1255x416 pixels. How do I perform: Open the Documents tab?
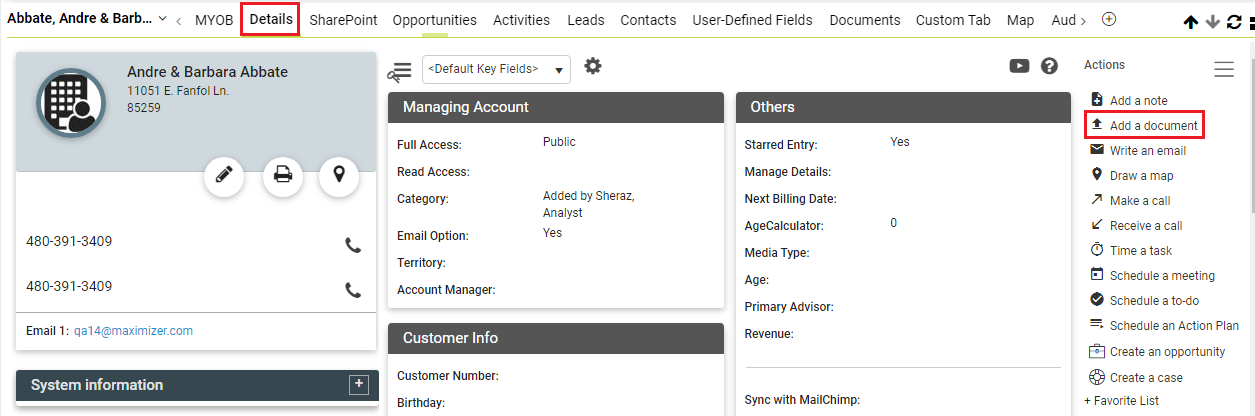pyautogui.click(x=865, y=20)
